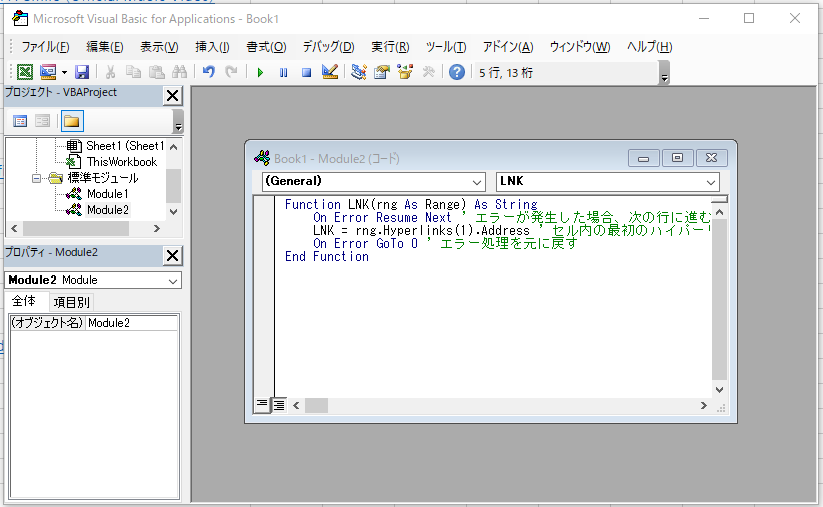Screen dimensions: 823x507
Task: Open VBA Help question mark icon
Action: pyautogui.click(x=457, y=72)
